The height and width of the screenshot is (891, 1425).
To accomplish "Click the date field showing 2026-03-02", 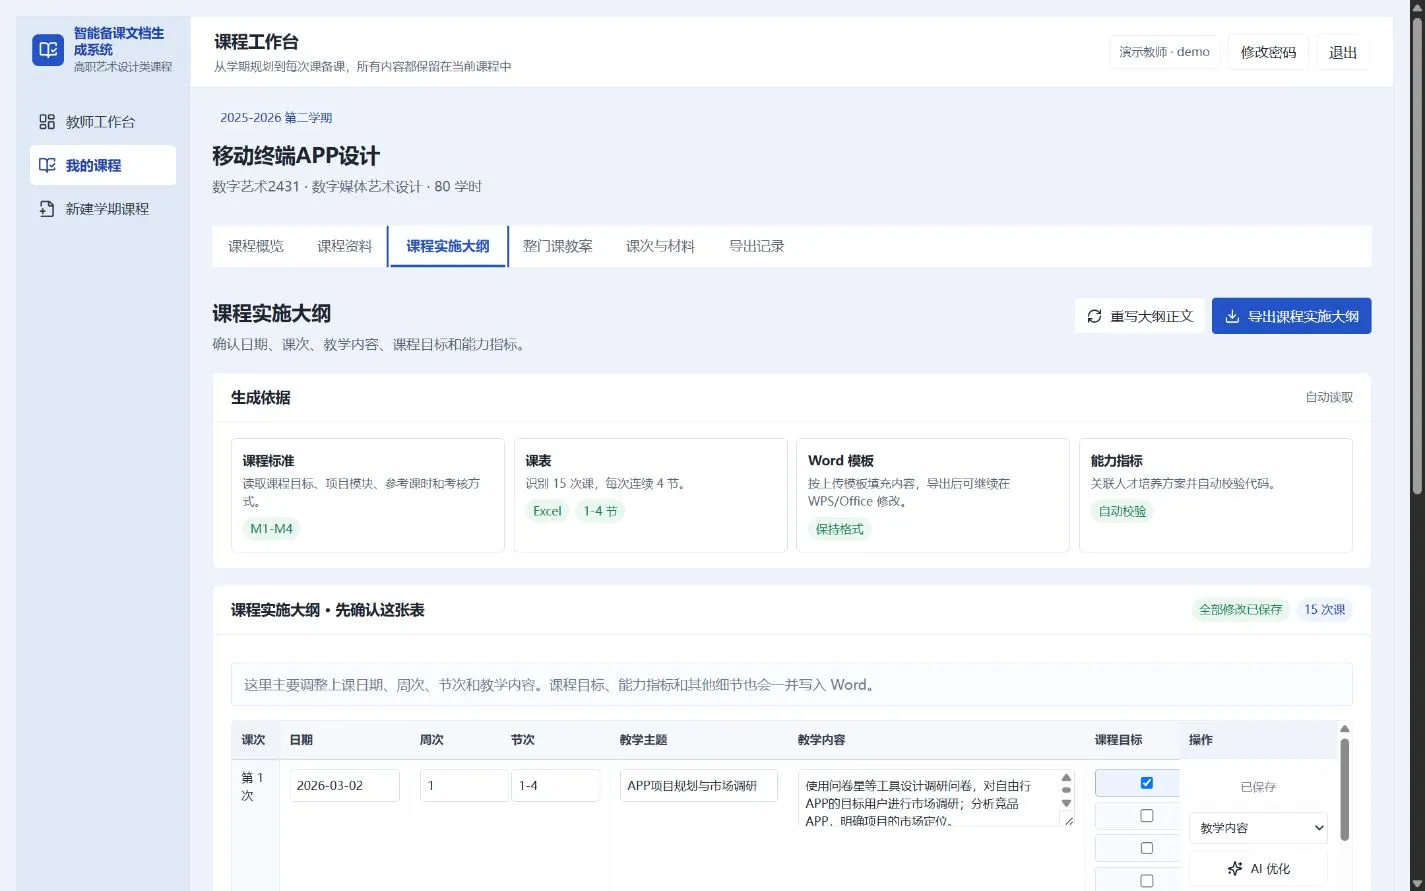I will (344, 785).
